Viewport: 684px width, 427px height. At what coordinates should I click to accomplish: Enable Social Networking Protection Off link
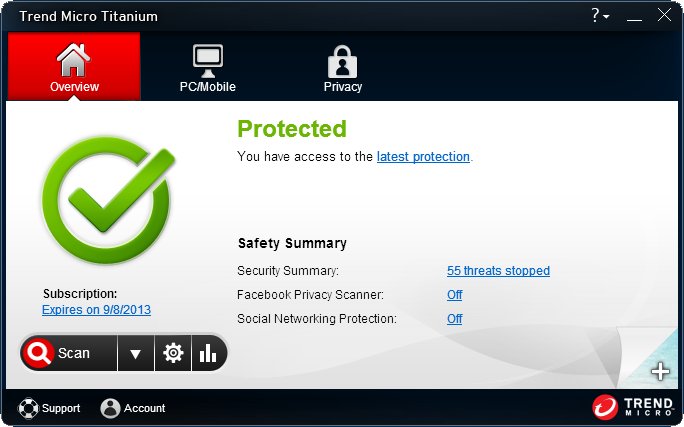454,319
